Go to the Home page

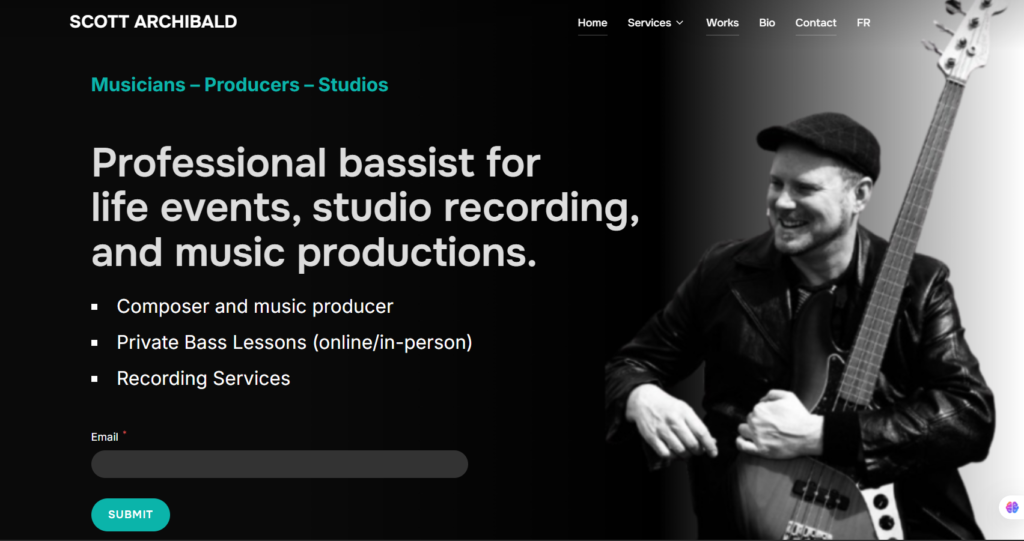click(592, 23)
